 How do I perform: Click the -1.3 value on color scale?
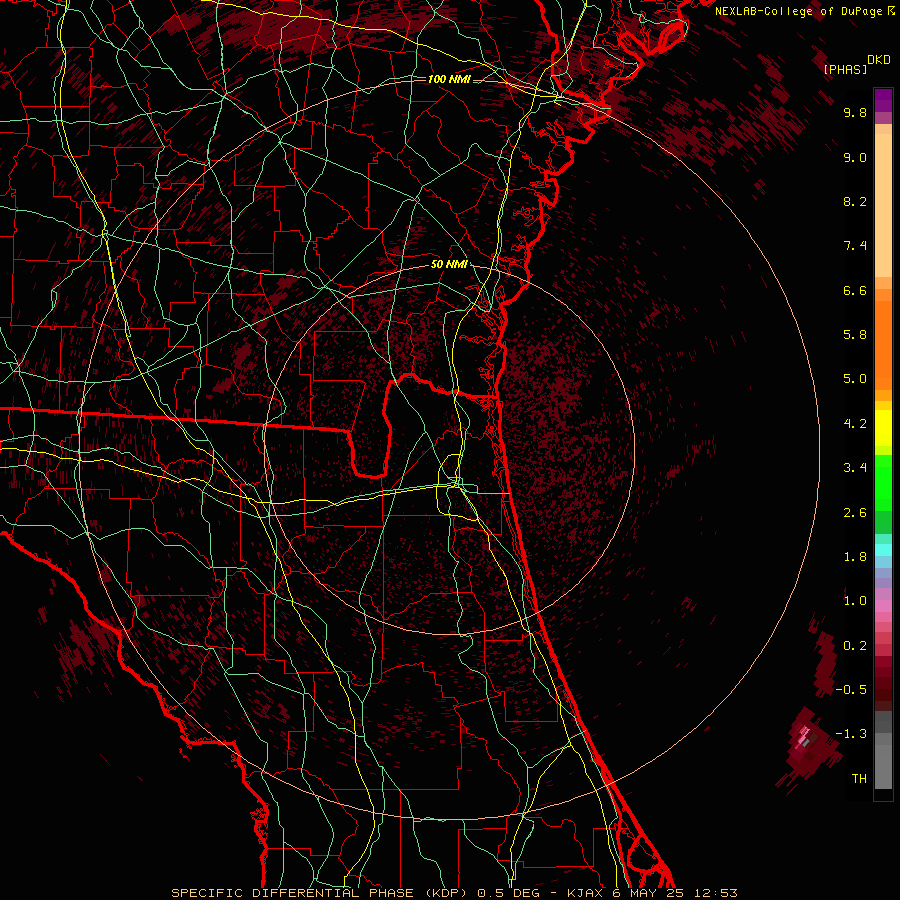click(851, 734)
